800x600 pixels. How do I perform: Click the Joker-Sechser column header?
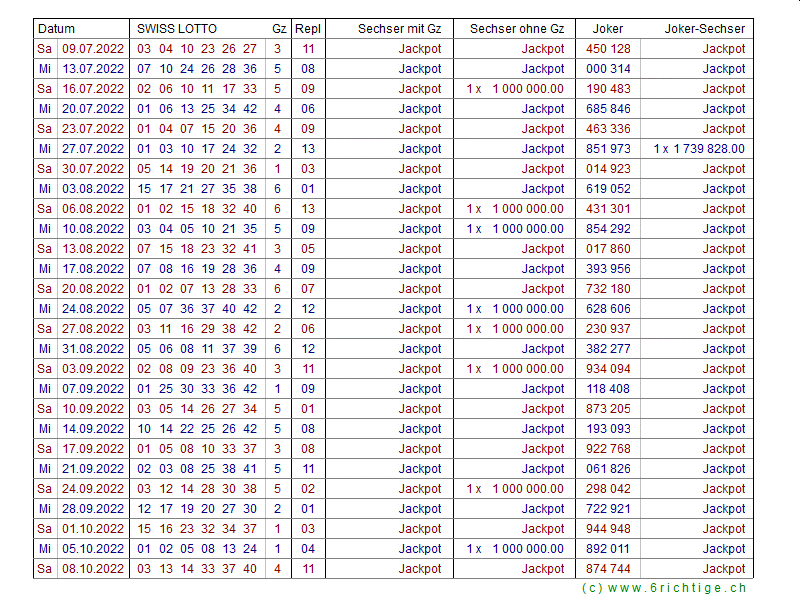click(704, 29)
